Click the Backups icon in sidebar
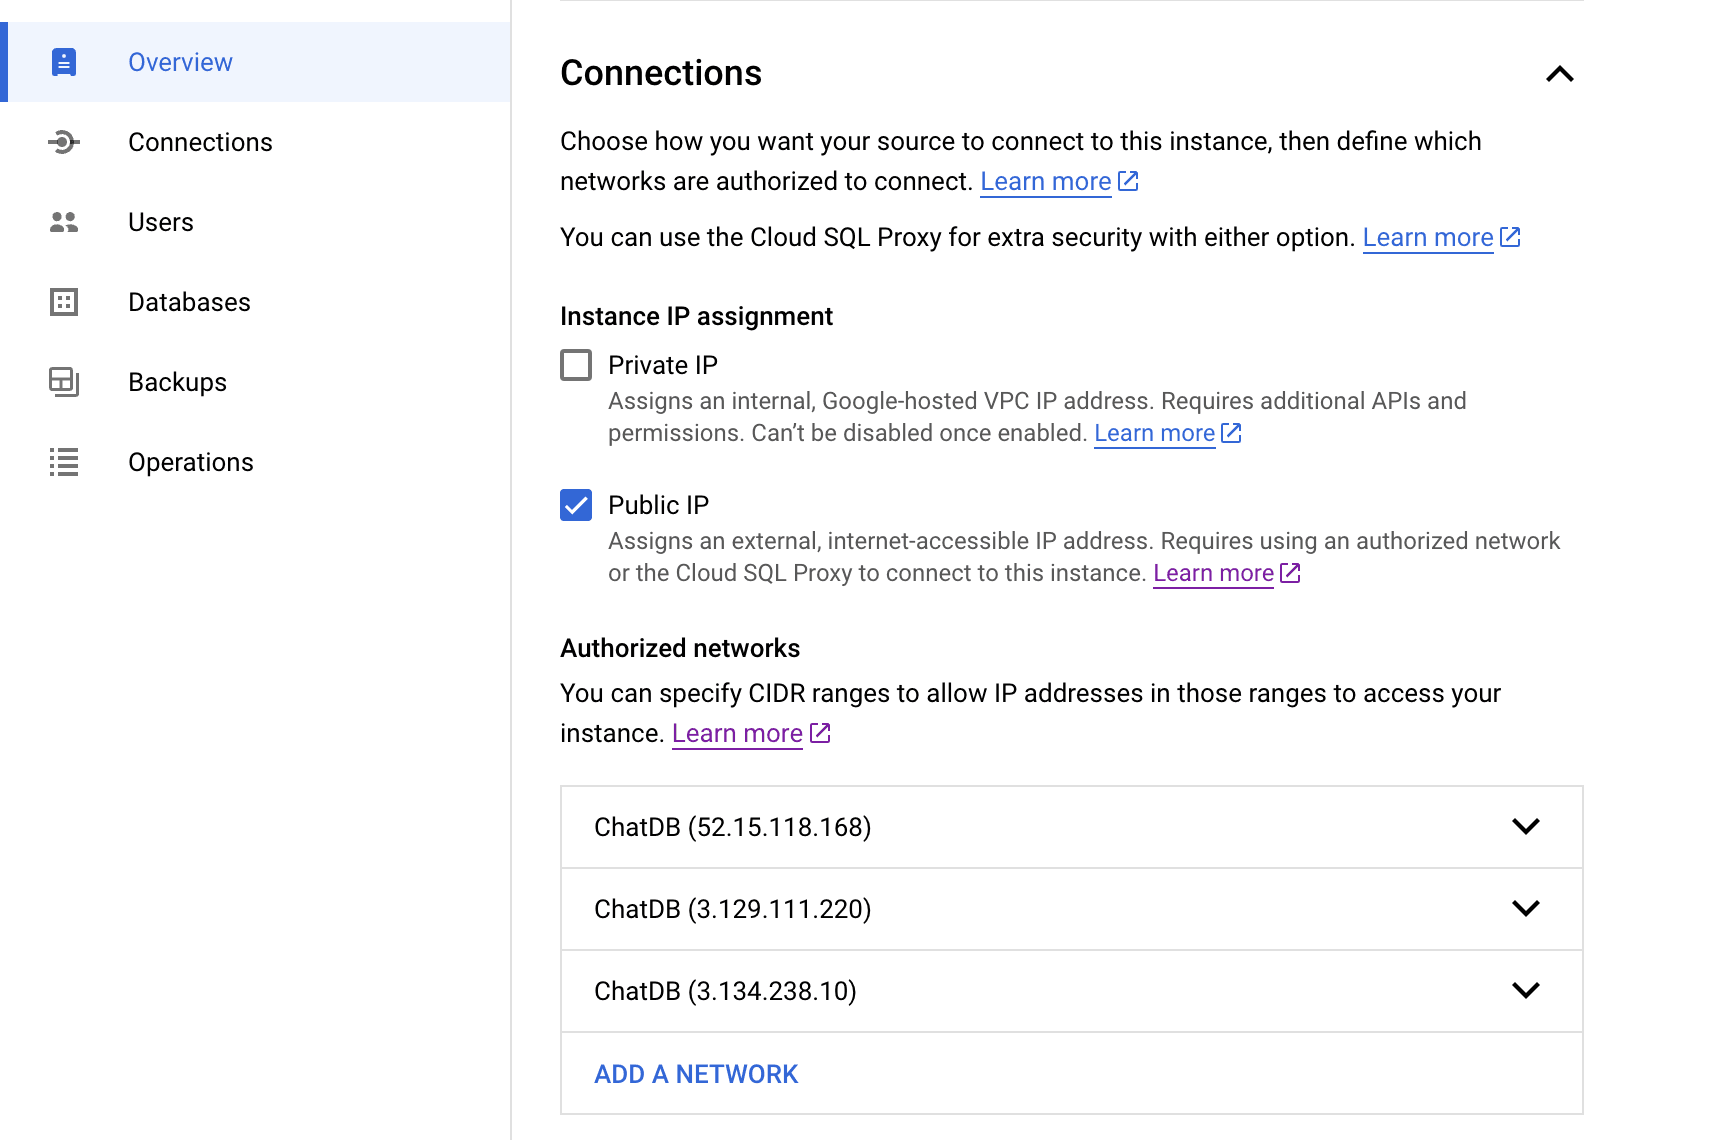Viewport: 1728px width, 1140px height. pyautogui.click(x=64, y=382)
